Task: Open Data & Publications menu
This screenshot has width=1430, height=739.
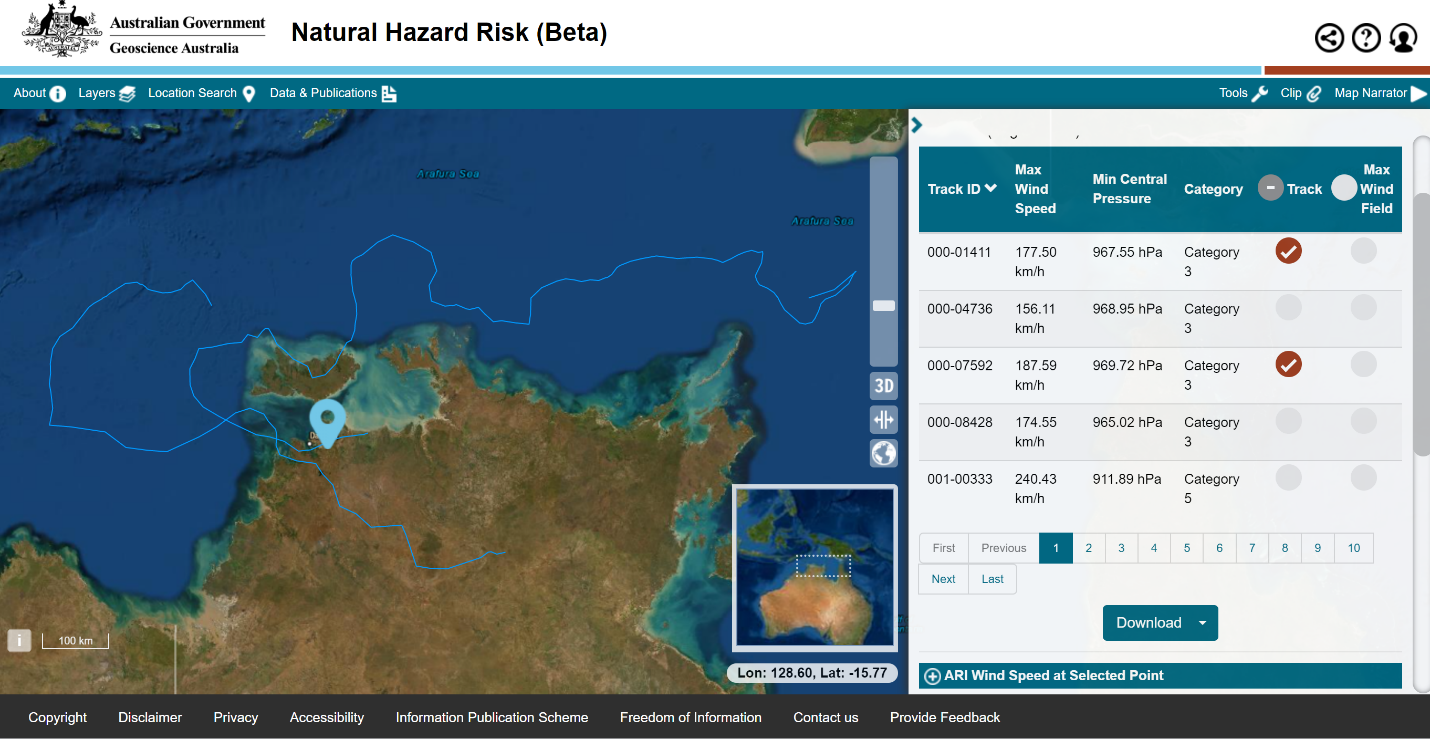Action: click(x=333, y=93)
